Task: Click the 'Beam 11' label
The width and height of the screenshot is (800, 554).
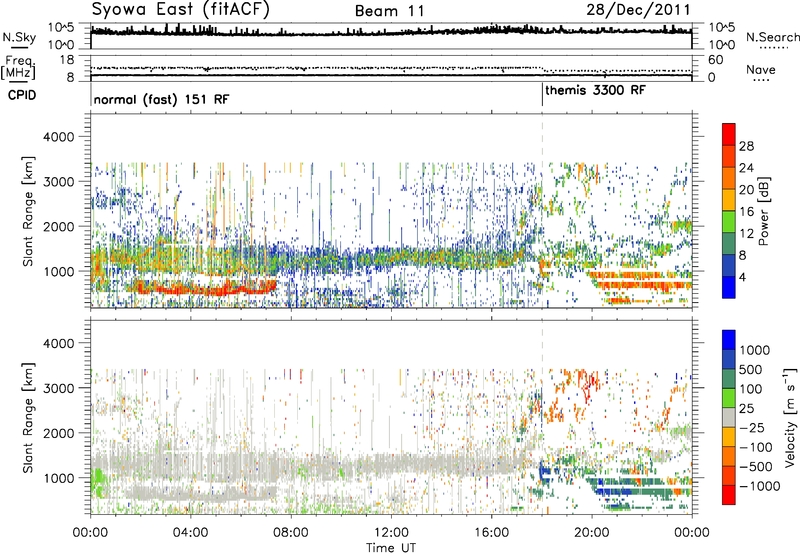Action: click(390, 11)
